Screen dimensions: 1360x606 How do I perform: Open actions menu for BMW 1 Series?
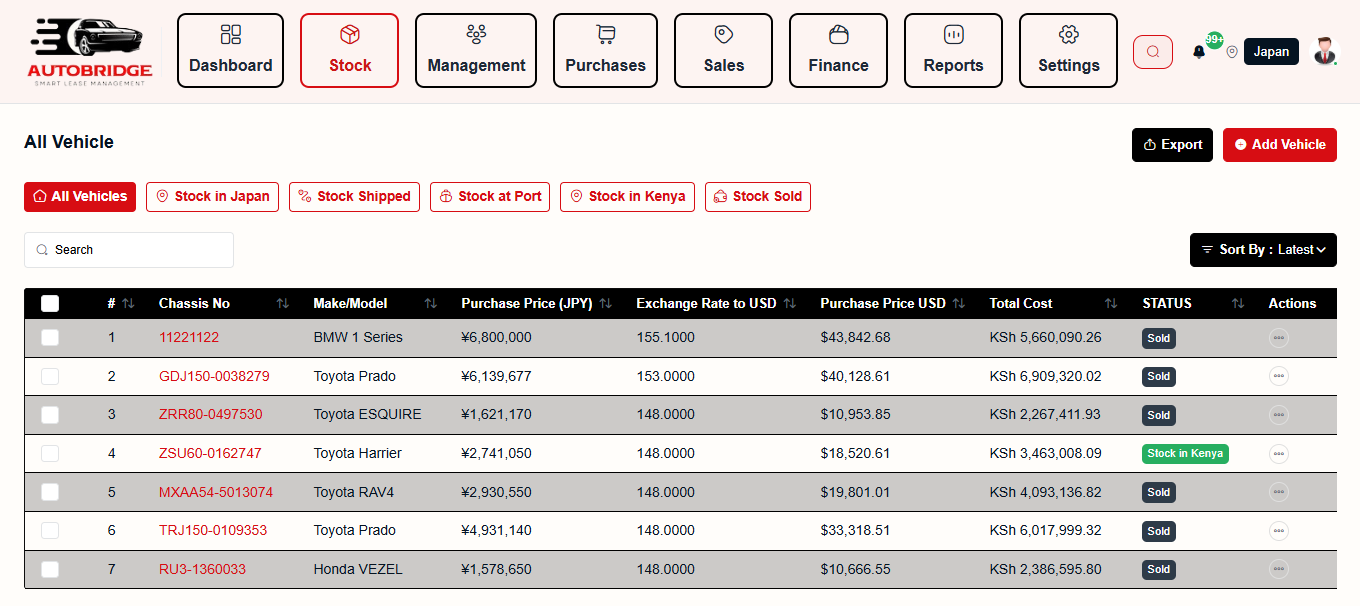coord(1279,338)
